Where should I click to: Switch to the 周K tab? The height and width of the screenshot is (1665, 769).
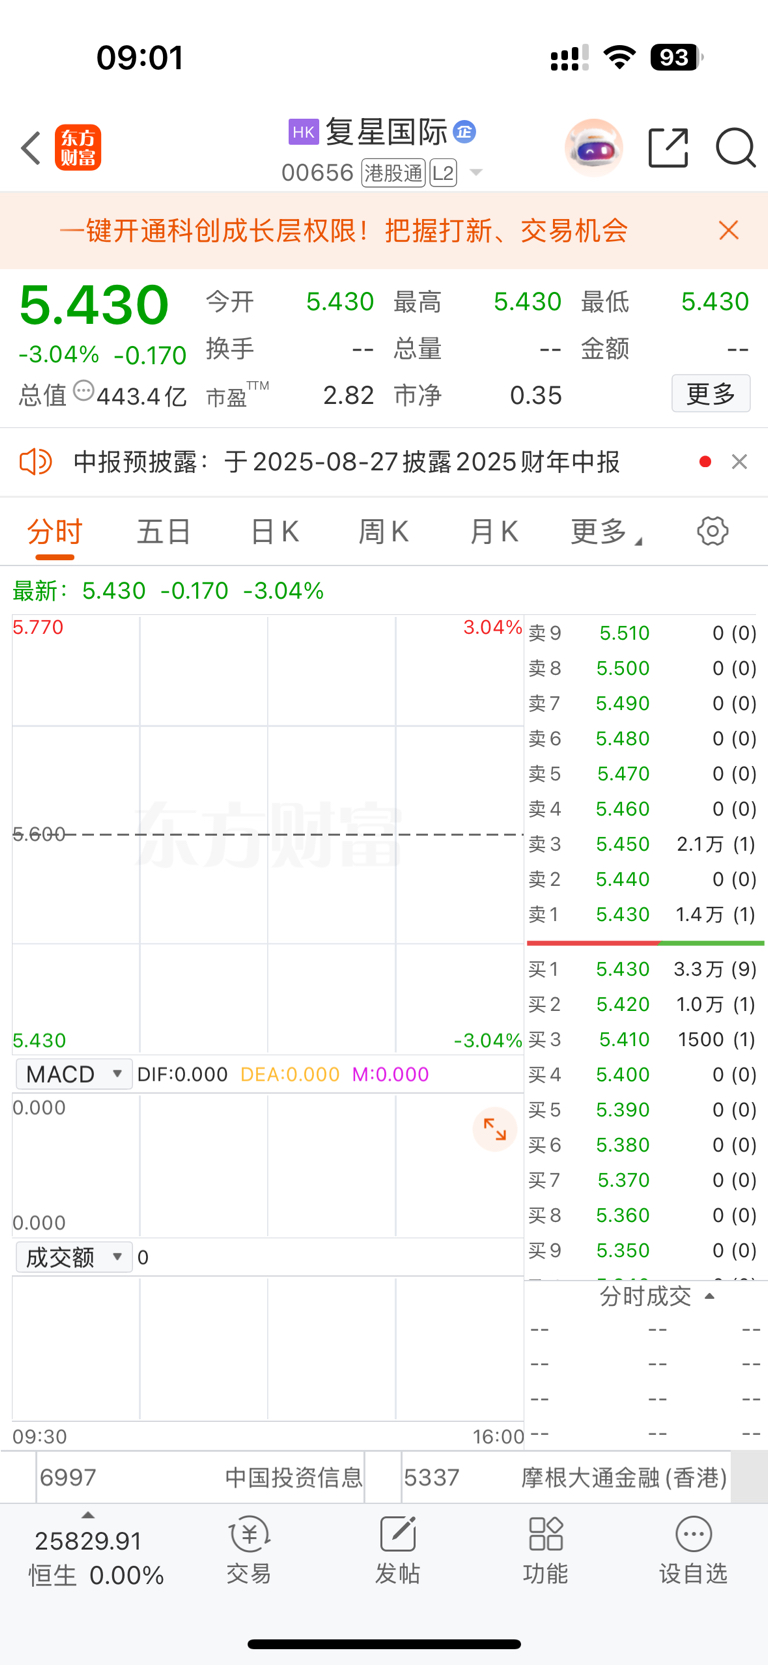click(x=384, y=531)
